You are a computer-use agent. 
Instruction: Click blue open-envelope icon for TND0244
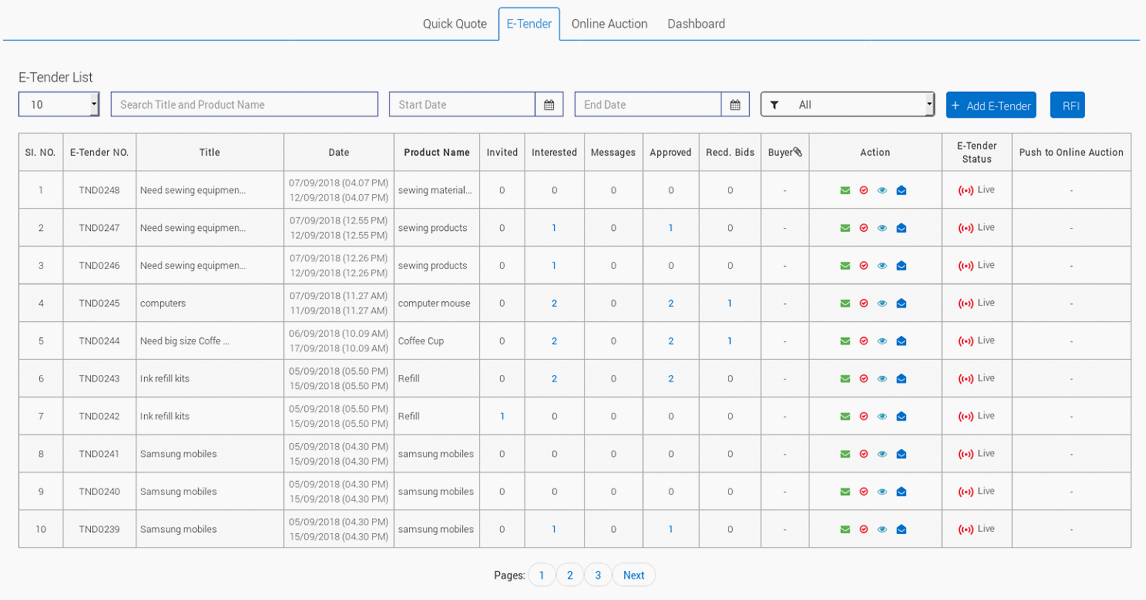click(901, 341)
